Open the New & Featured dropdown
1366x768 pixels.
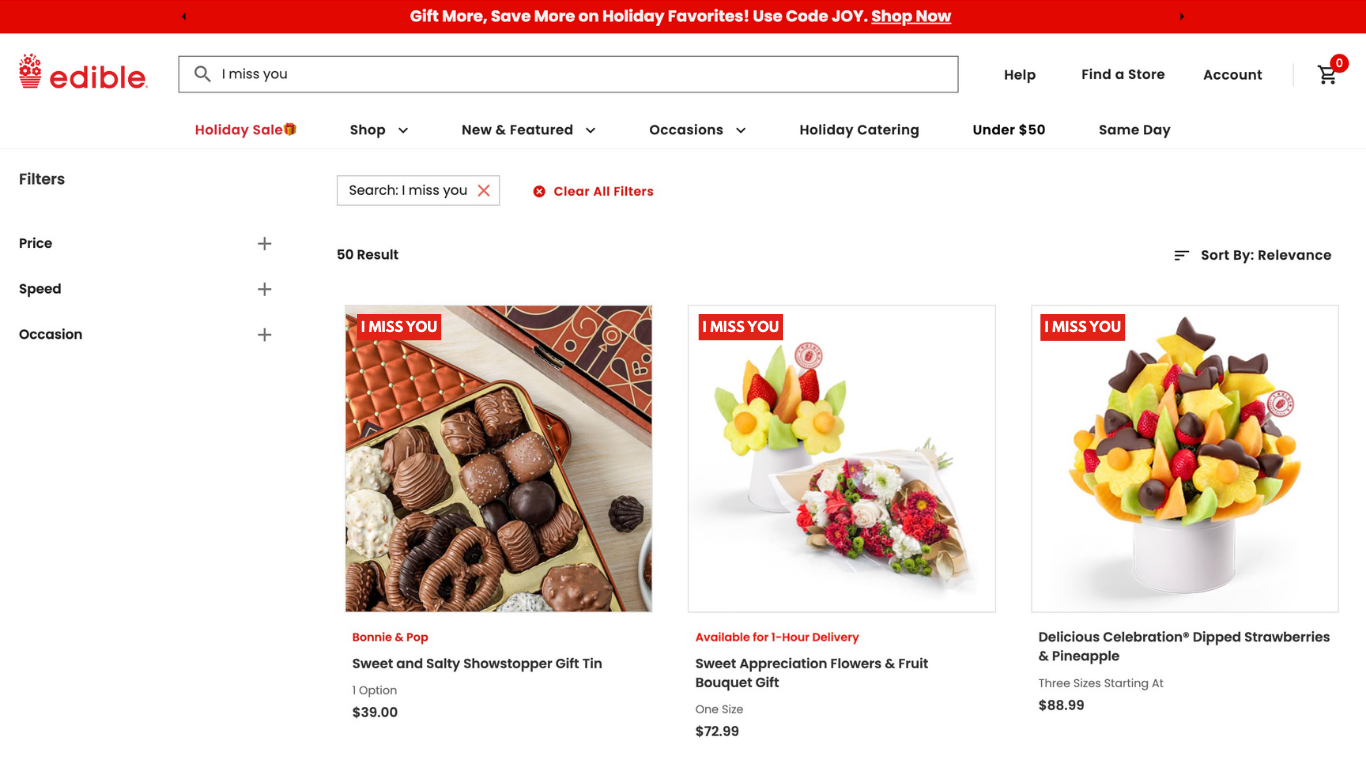(x=528, y=130)
